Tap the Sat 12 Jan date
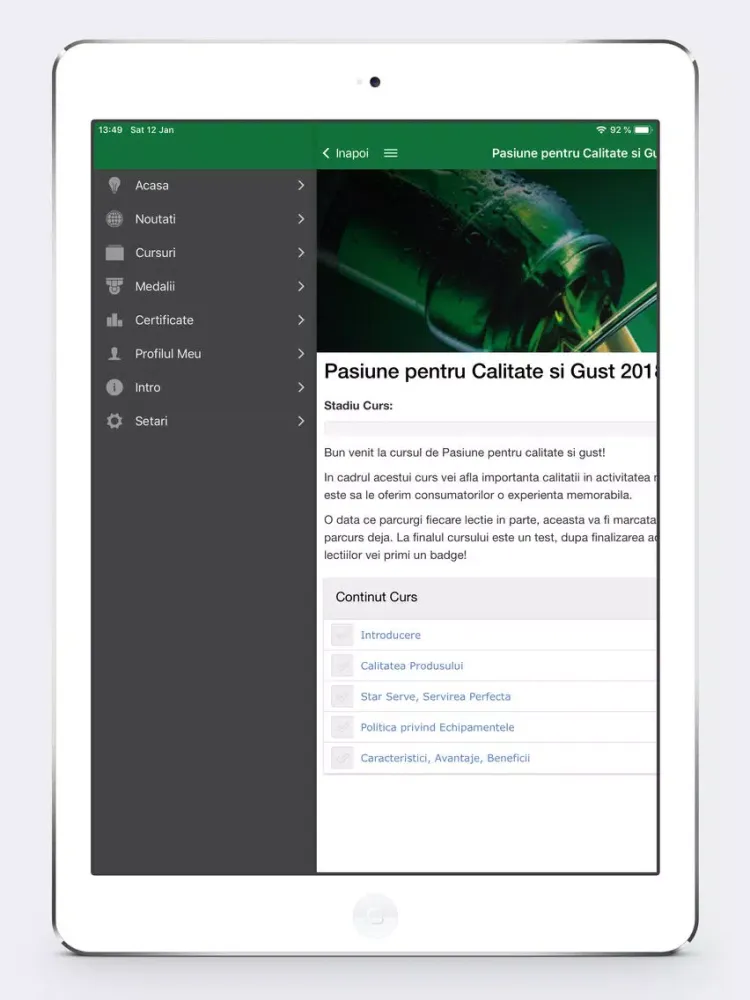The width and height of the screenshot is (750, 1000). [x=152, y=129]
